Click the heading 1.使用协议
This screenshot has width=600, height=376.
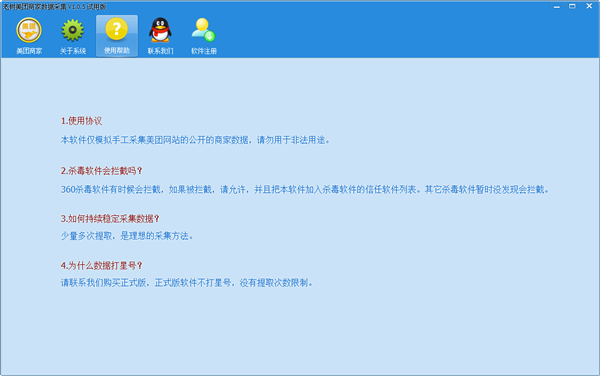pyautogui.click(x=81, y=121)
